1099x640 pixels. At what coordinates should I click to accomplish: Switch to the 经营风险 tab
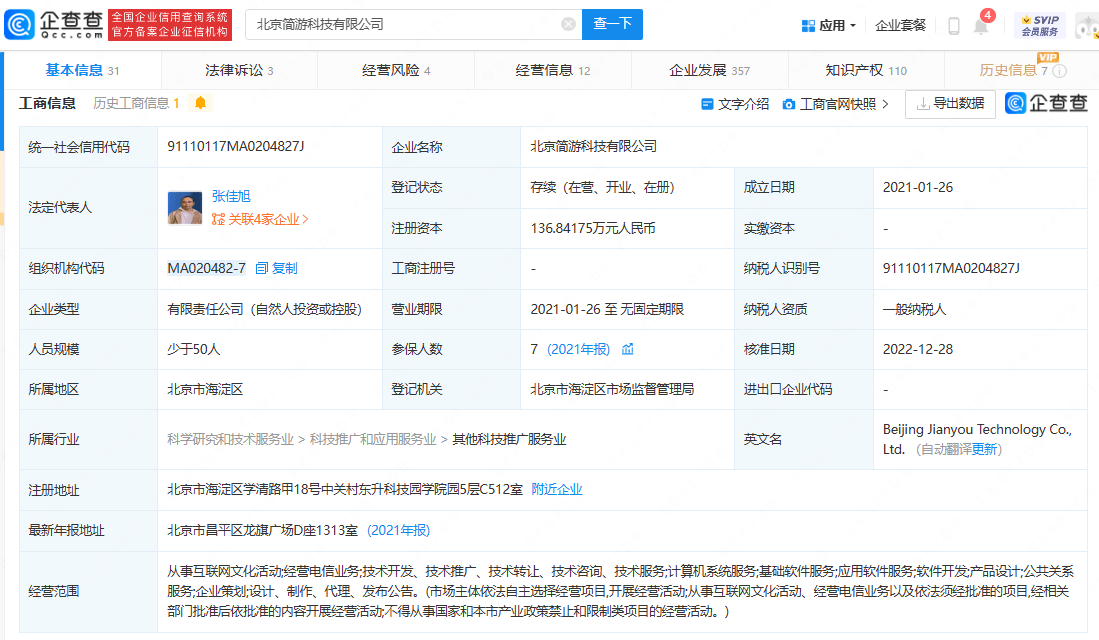[396, 70]
